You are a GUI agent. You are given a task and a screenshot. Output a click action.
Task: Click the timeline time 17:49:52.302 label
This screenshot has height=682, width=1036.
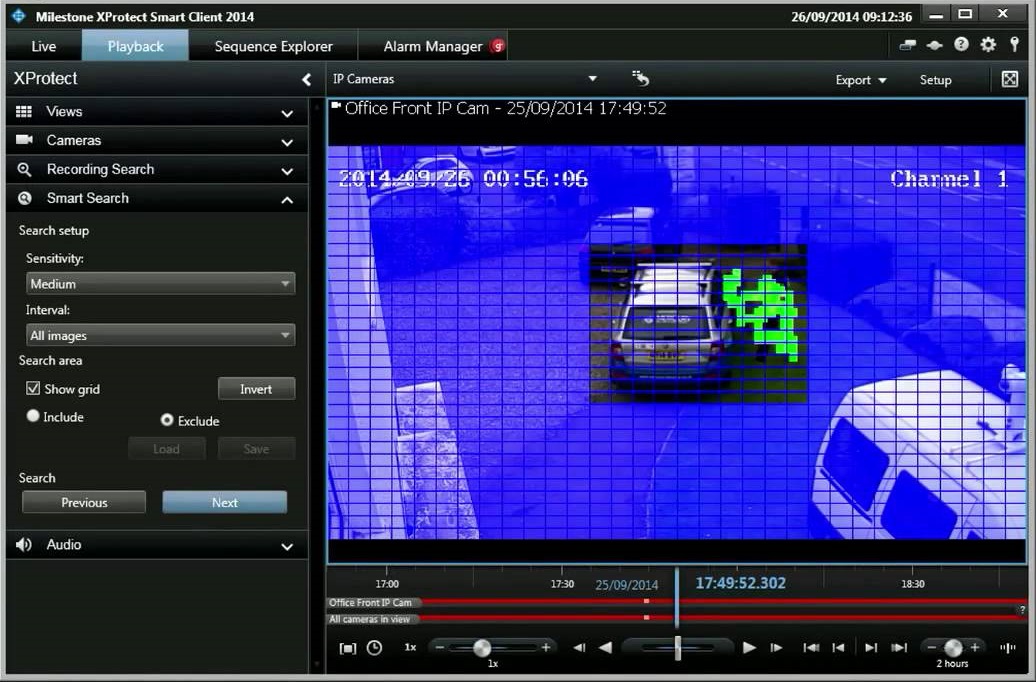click(x=740, y=584)
